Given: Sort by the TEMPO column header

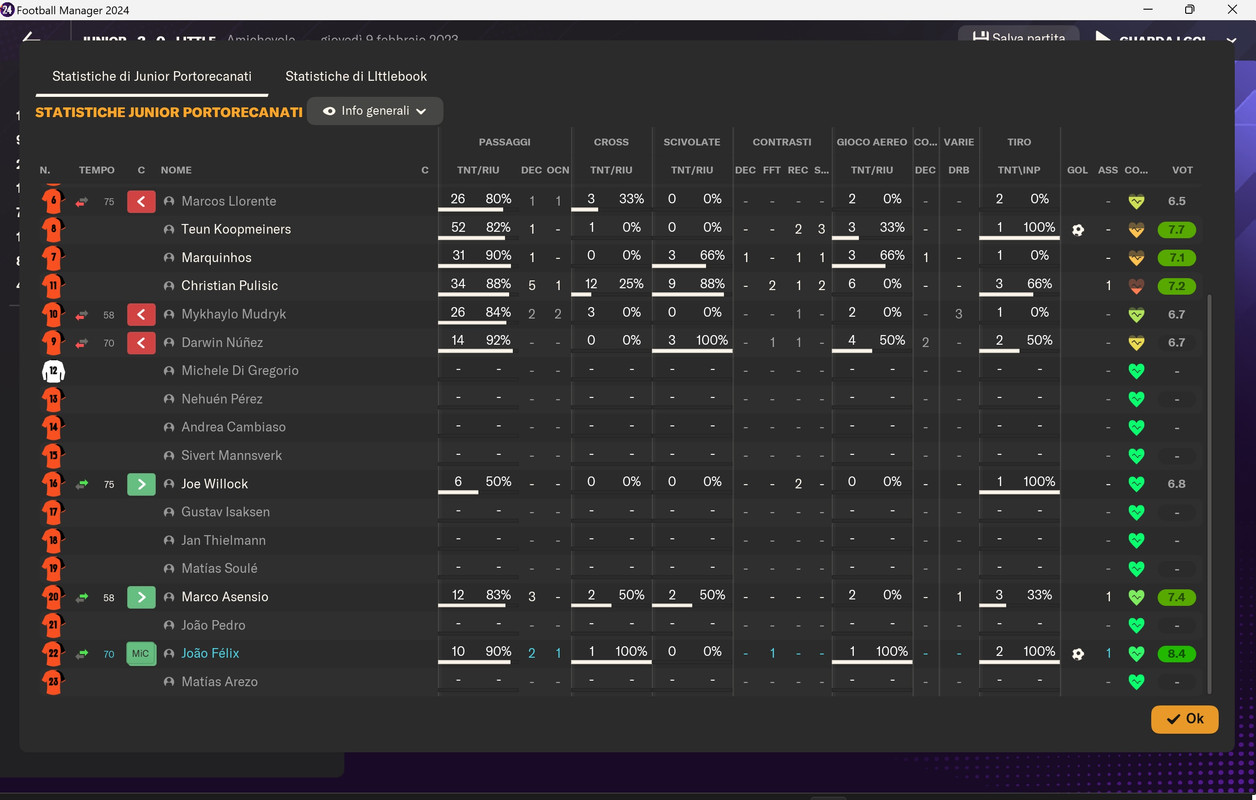Looking at the screenshot, I should 97,170.
